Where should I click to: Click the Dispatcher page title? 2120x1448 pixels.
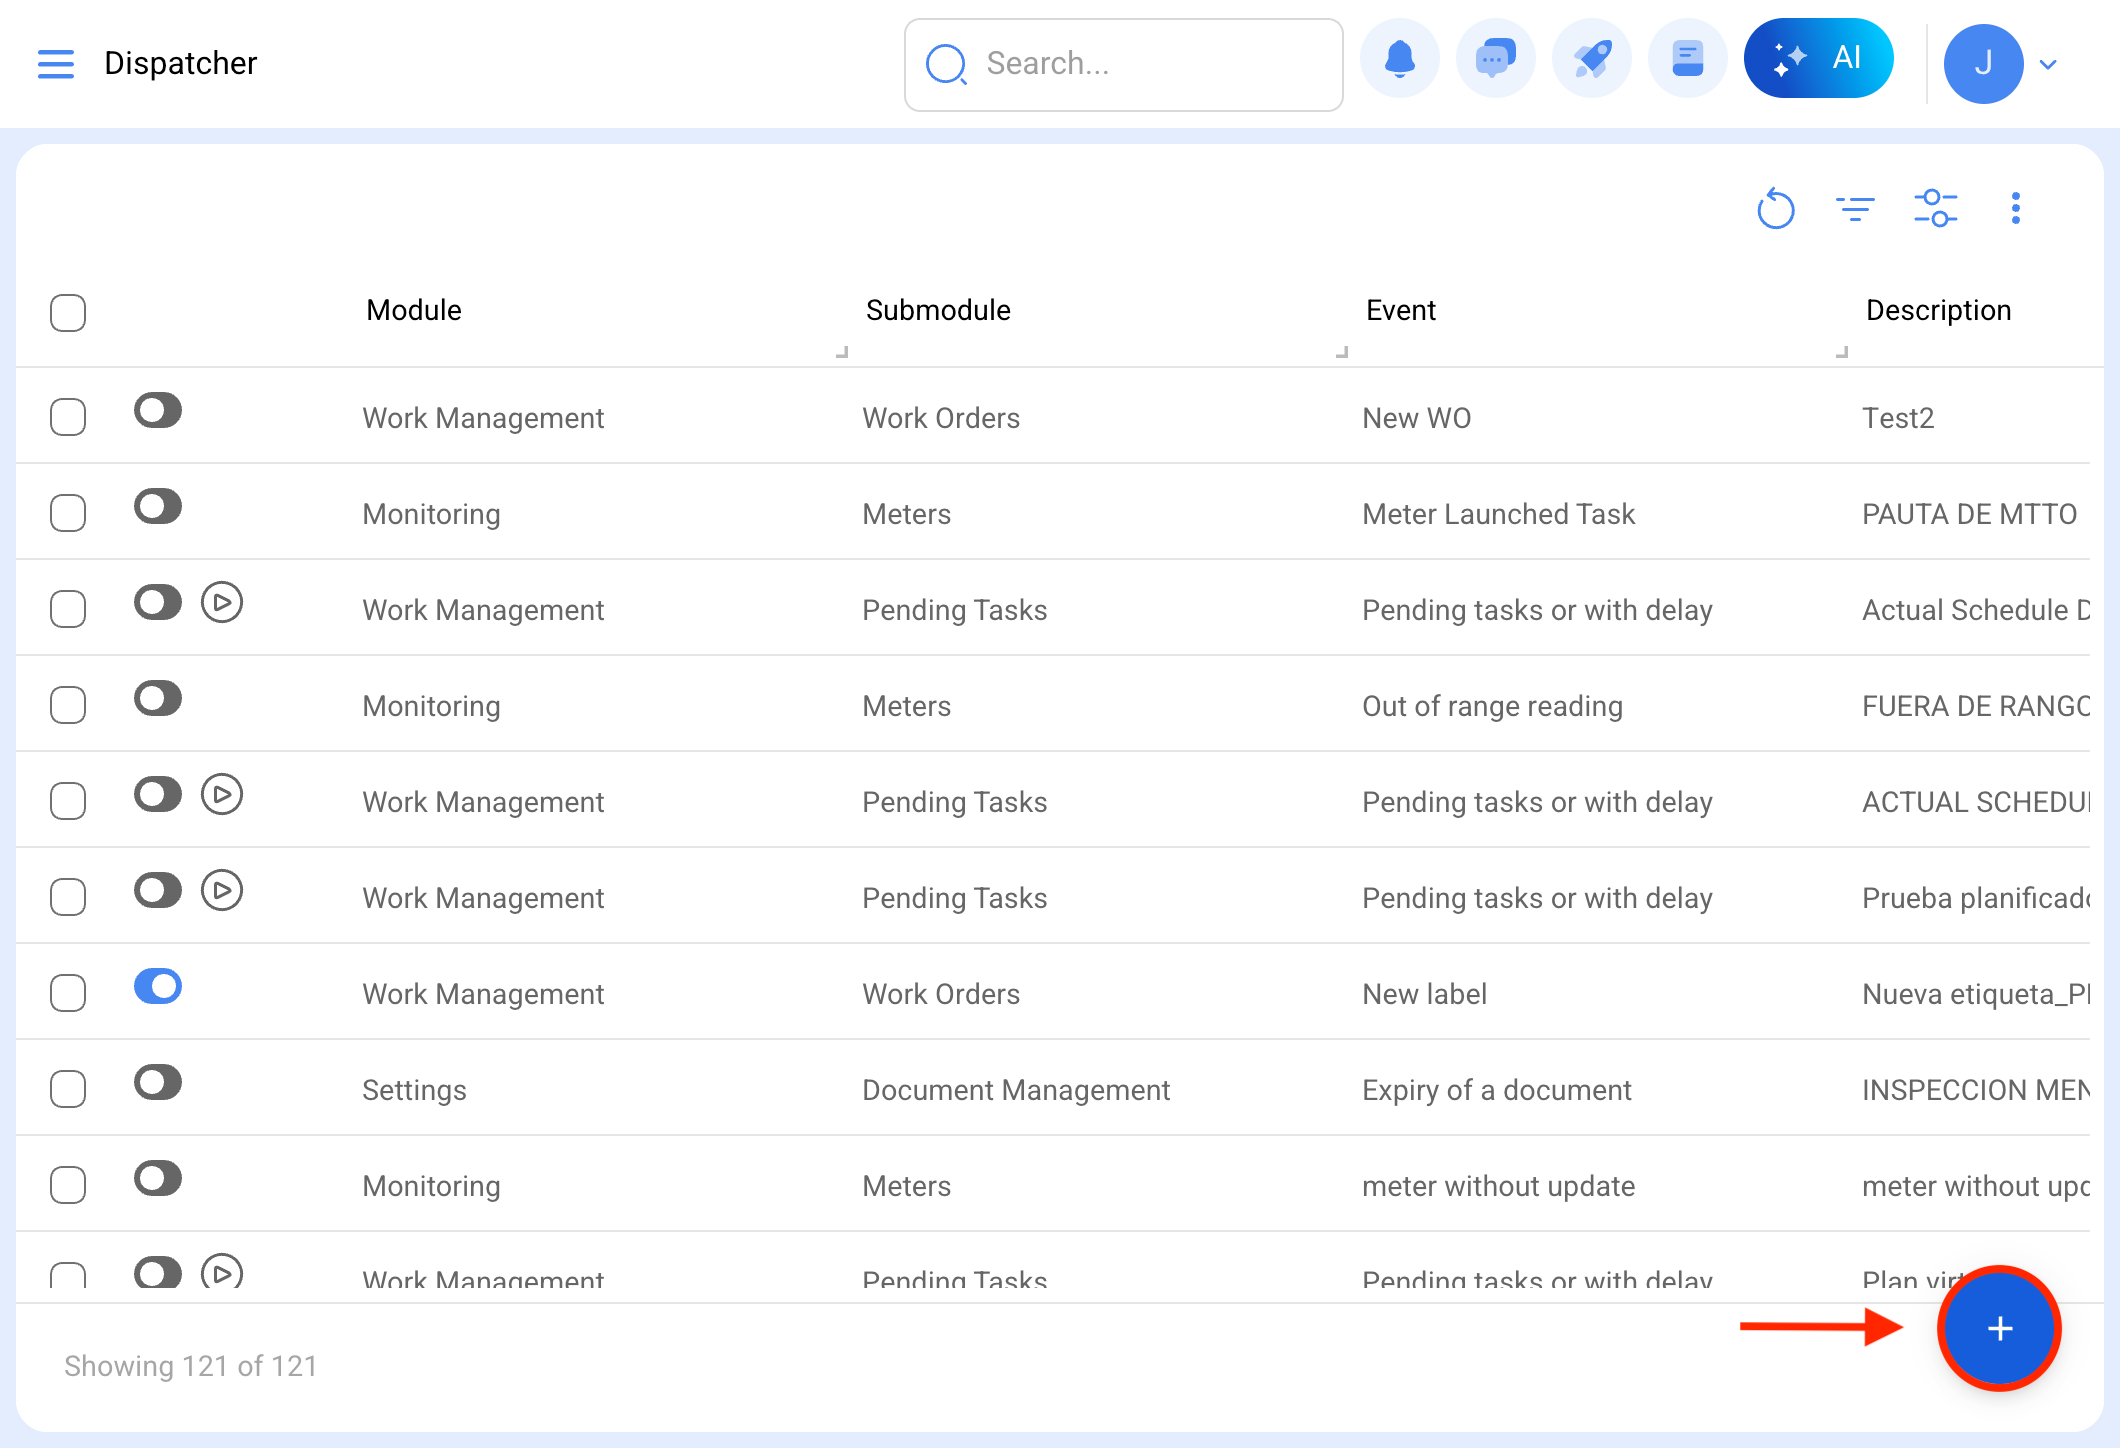(x=180, y=63)
